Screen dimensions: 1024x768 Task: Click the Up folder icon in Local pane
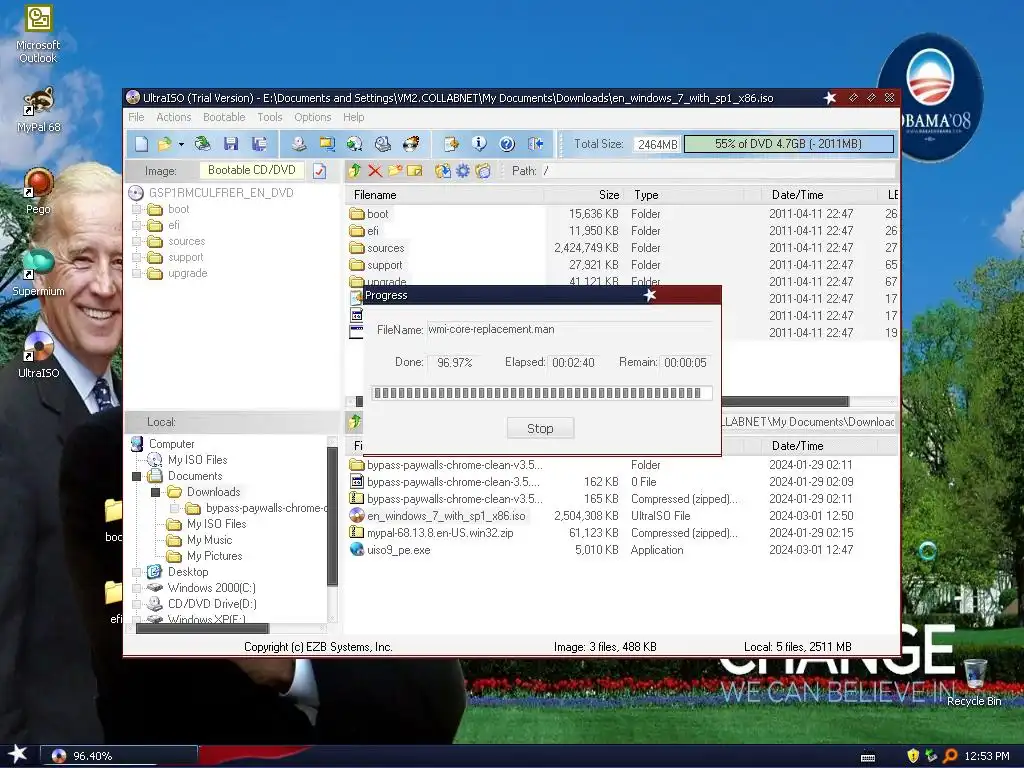point(355,422)
